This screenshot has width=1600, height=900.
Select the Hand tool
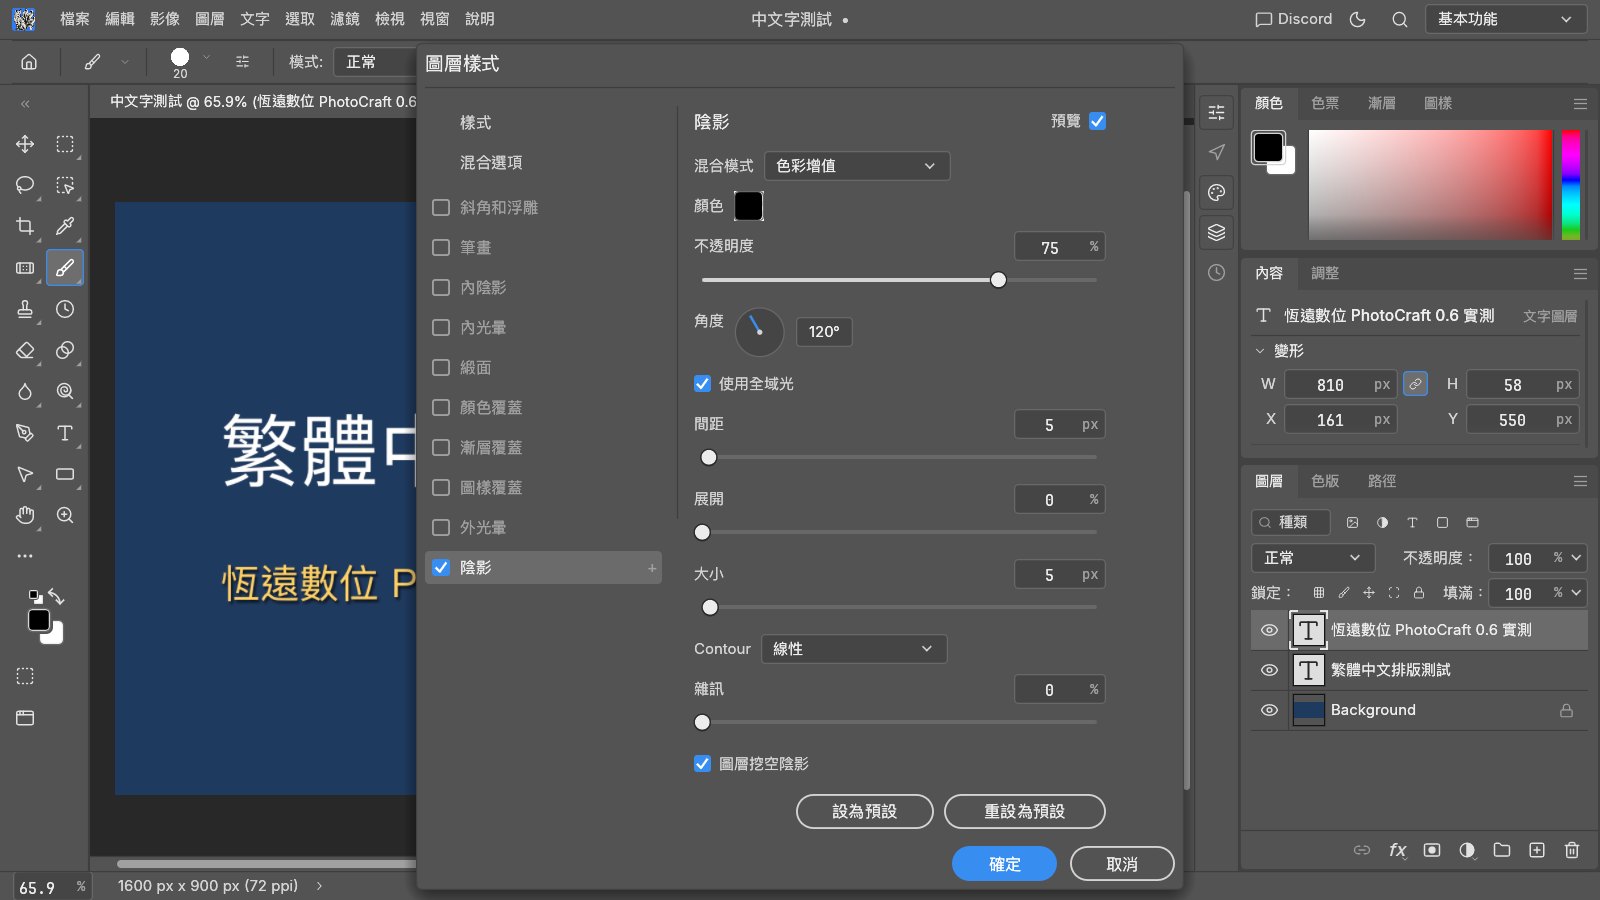25,515
